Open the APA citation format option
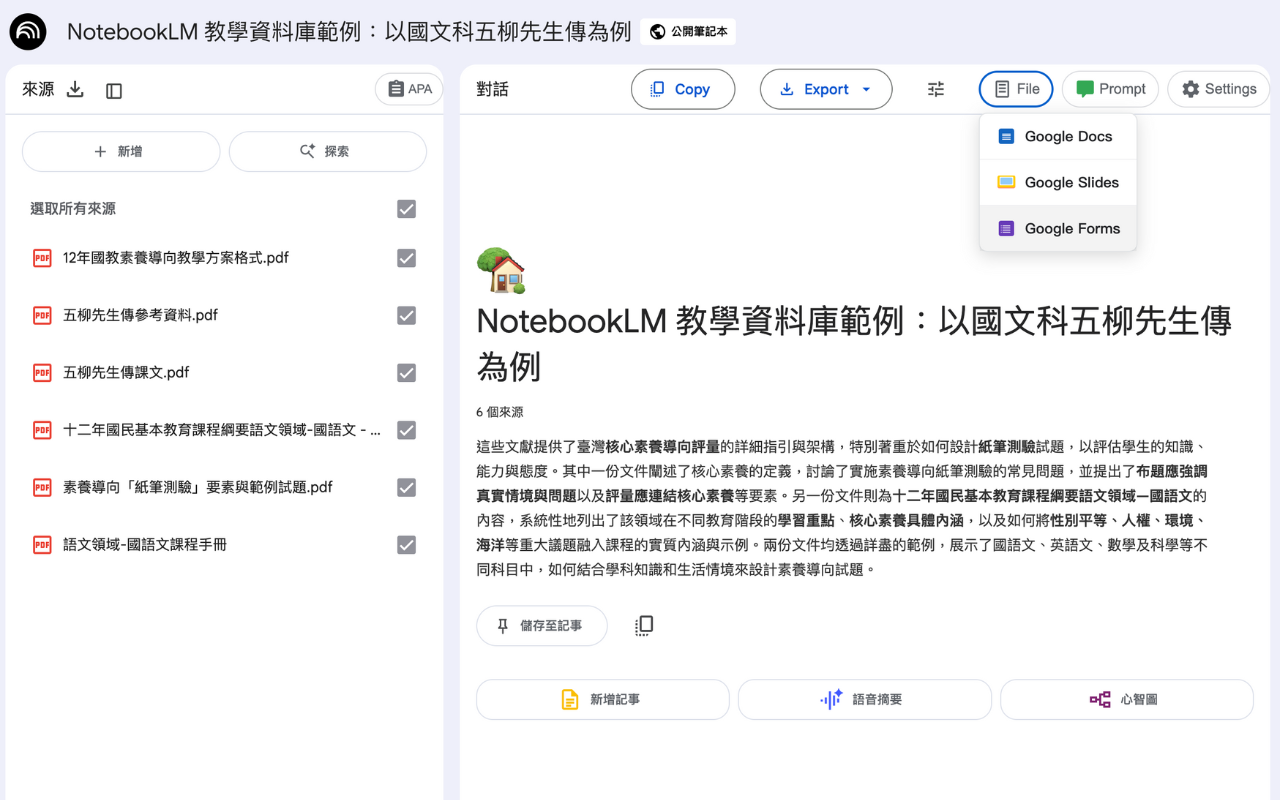1280x800 pixels. pos(409,89)
